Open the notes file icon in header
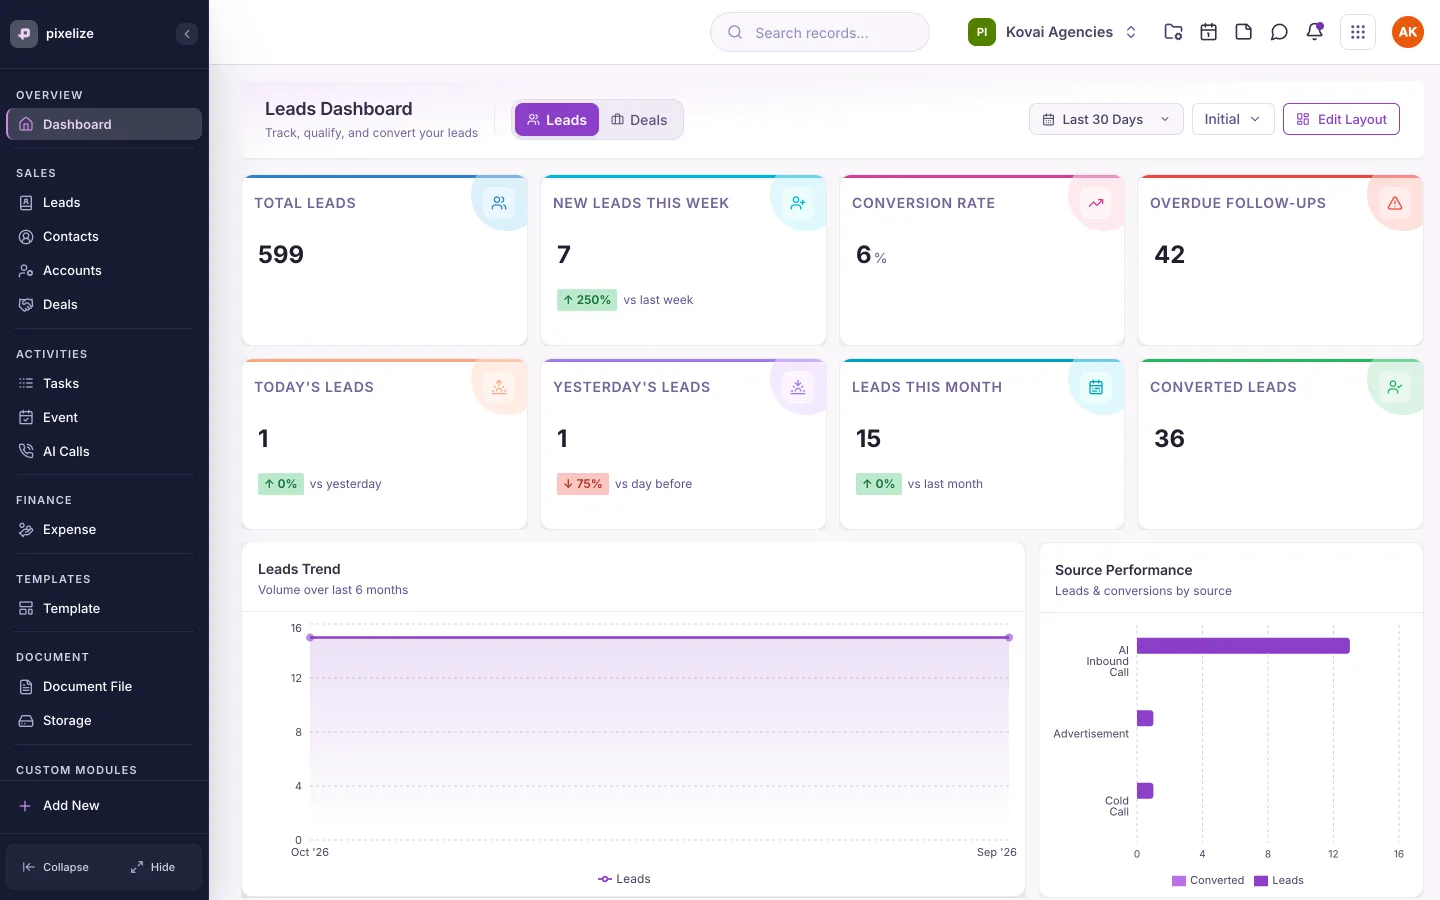Screen dimensions: 1440x900 coord(1243,32)
